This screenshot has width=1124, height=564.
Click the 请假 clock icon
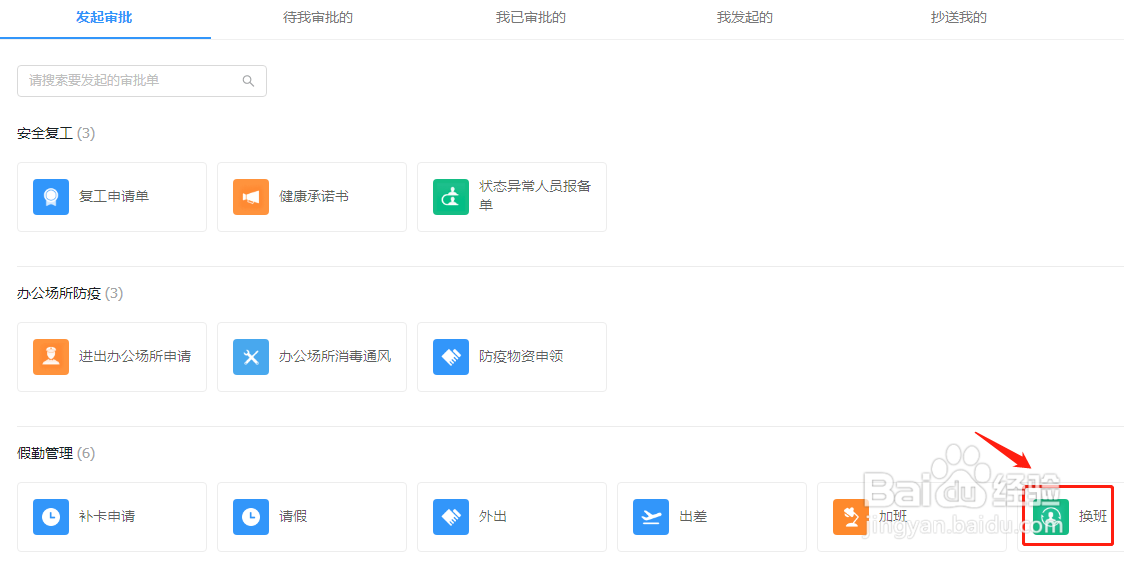tap(251, 517)
